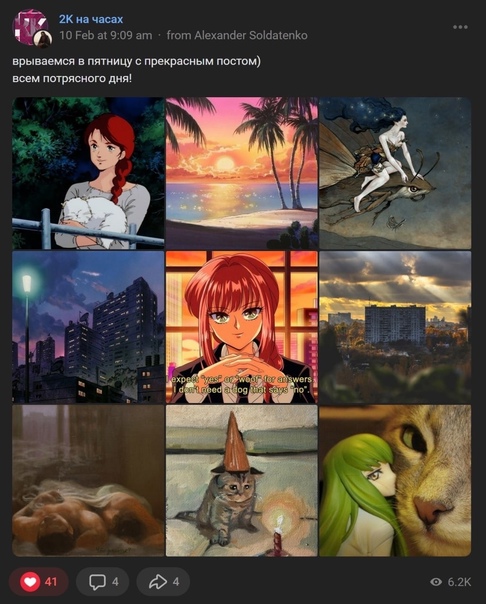Open the kitten with party hat painting
The height and width of the screenshot is (604, 486).
(242, 480)
